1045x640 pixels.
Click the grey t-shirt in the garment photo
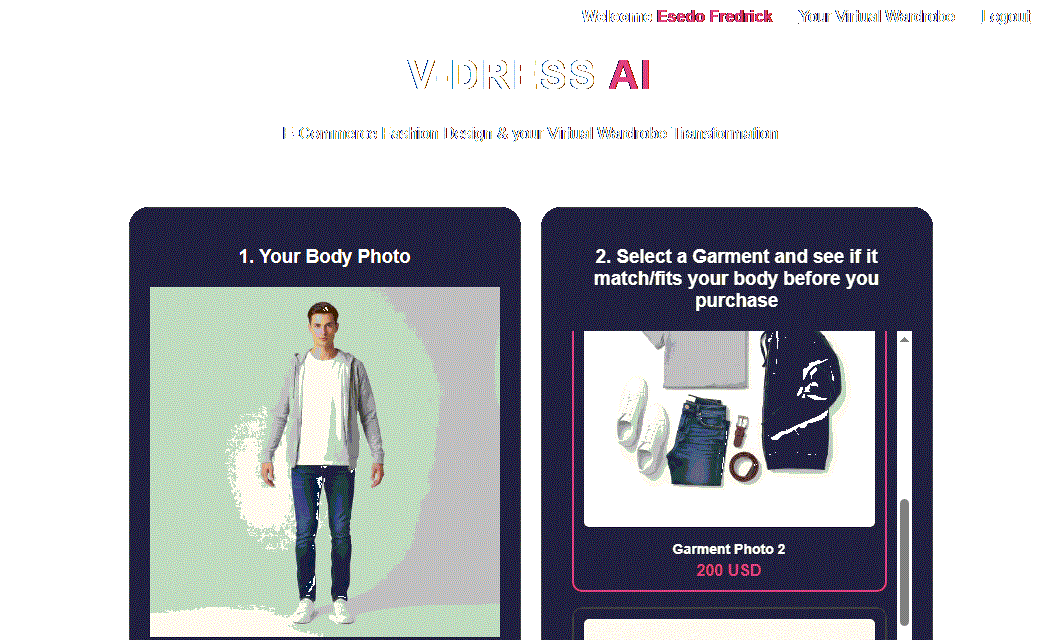(705, 360)
